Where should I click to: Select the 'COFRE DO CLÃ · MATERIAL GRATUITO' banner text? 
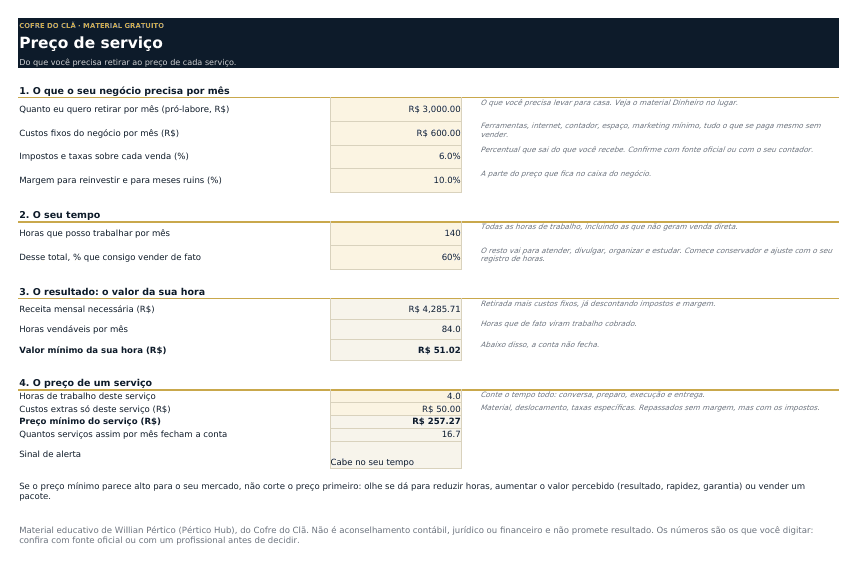point(91,25)
